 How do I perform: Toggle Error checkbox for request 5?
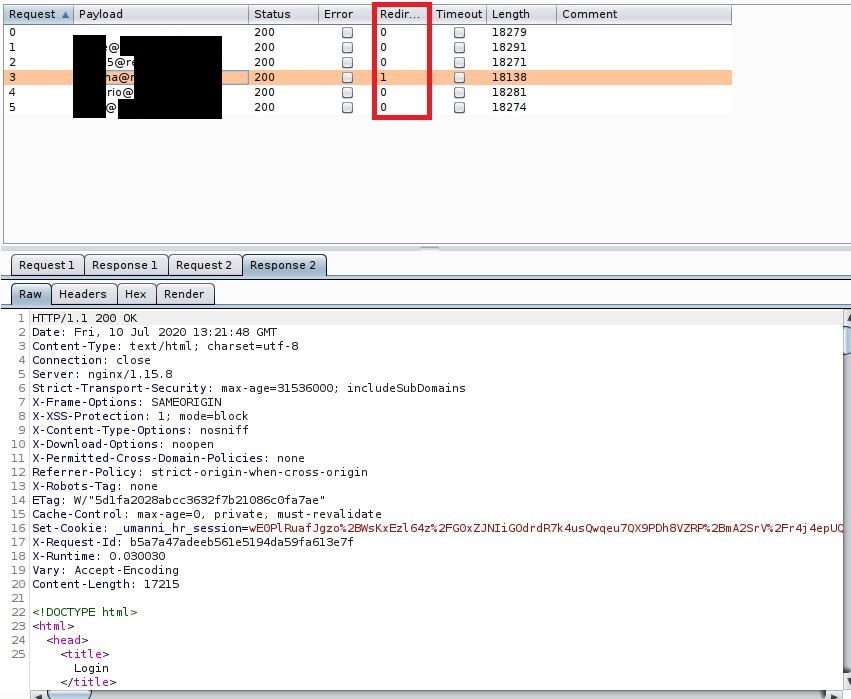[347, 107]
